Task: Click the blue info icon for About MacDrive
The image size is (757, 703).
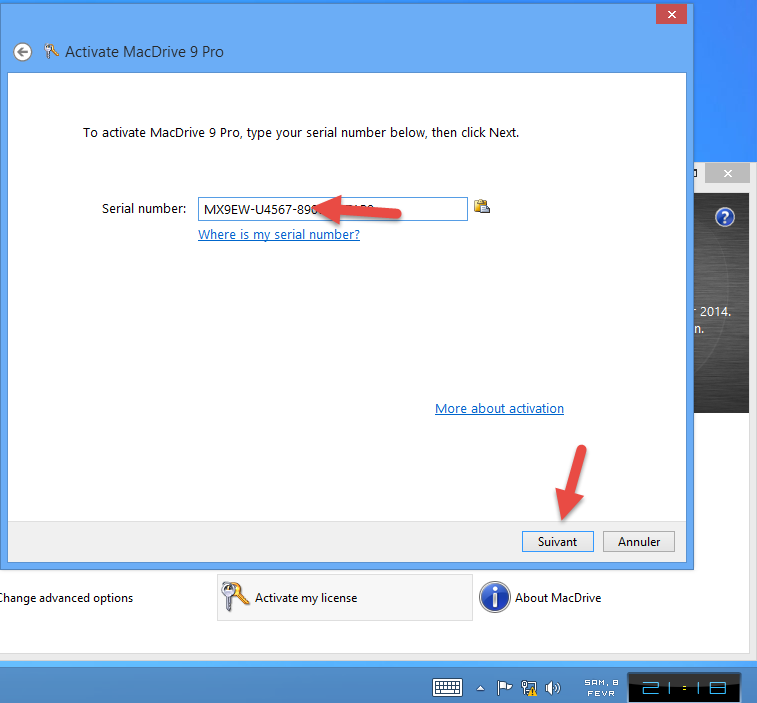Action: coord(494,597)
